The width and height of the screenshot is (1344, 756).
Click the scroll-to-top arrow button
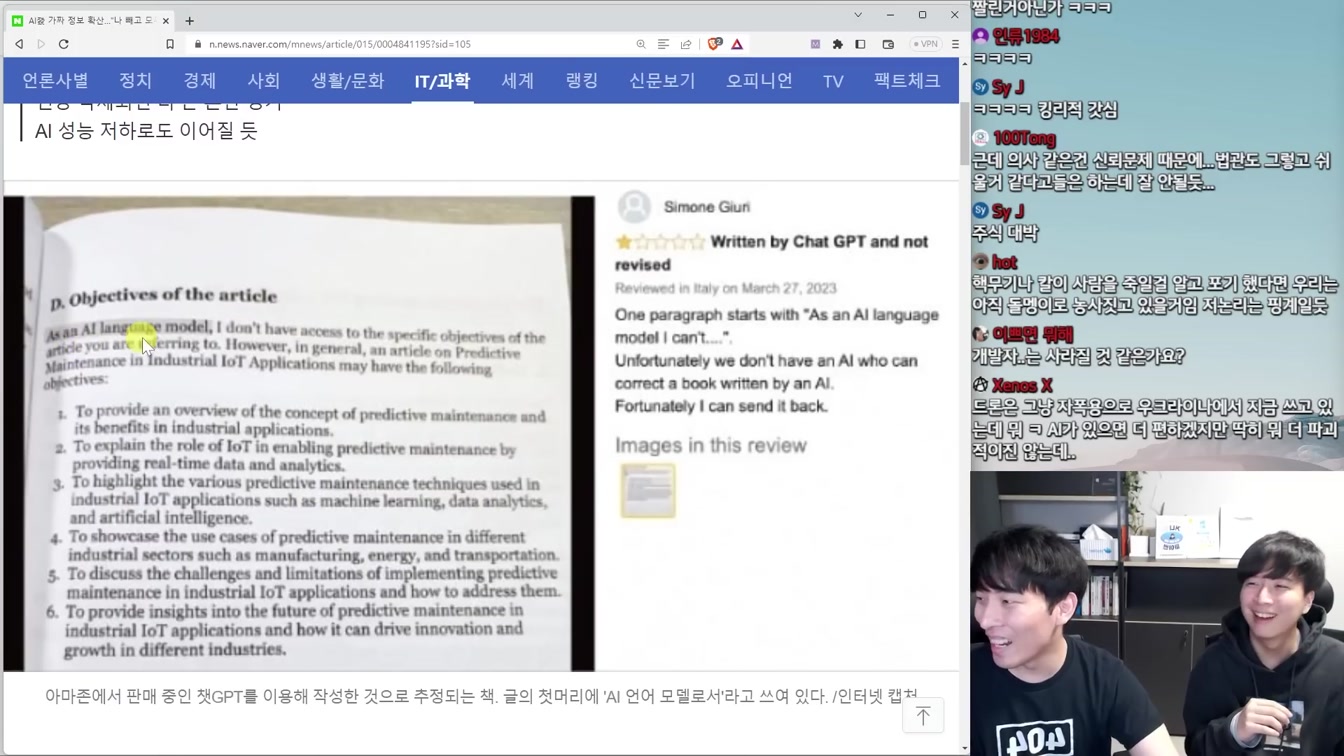click(x=923, y=715)
